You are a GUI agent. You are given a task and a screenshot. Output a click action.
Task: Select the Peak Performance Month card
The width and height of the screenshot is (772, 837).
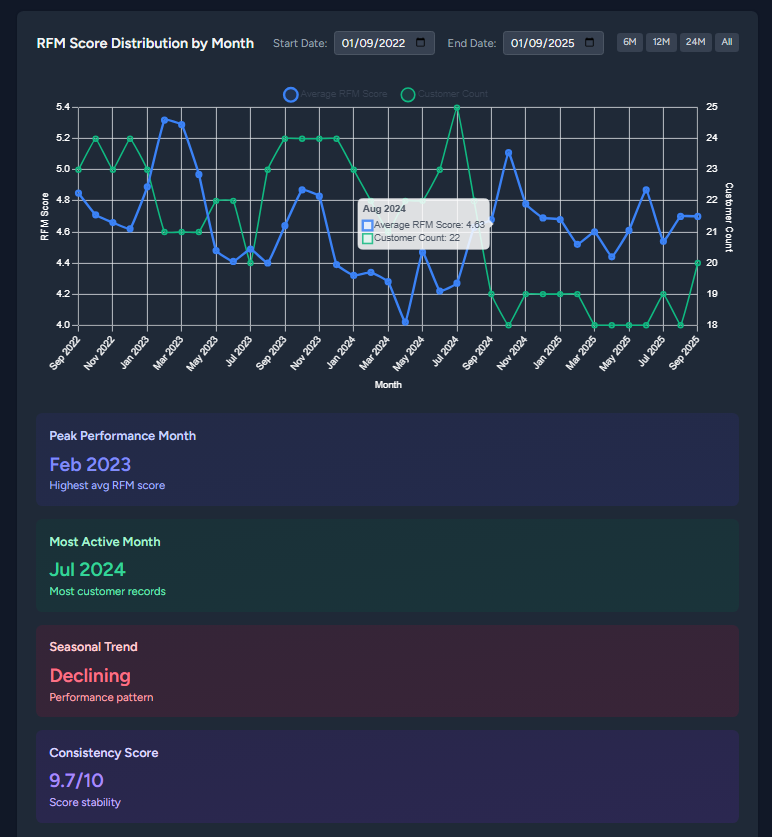[387, 460]
